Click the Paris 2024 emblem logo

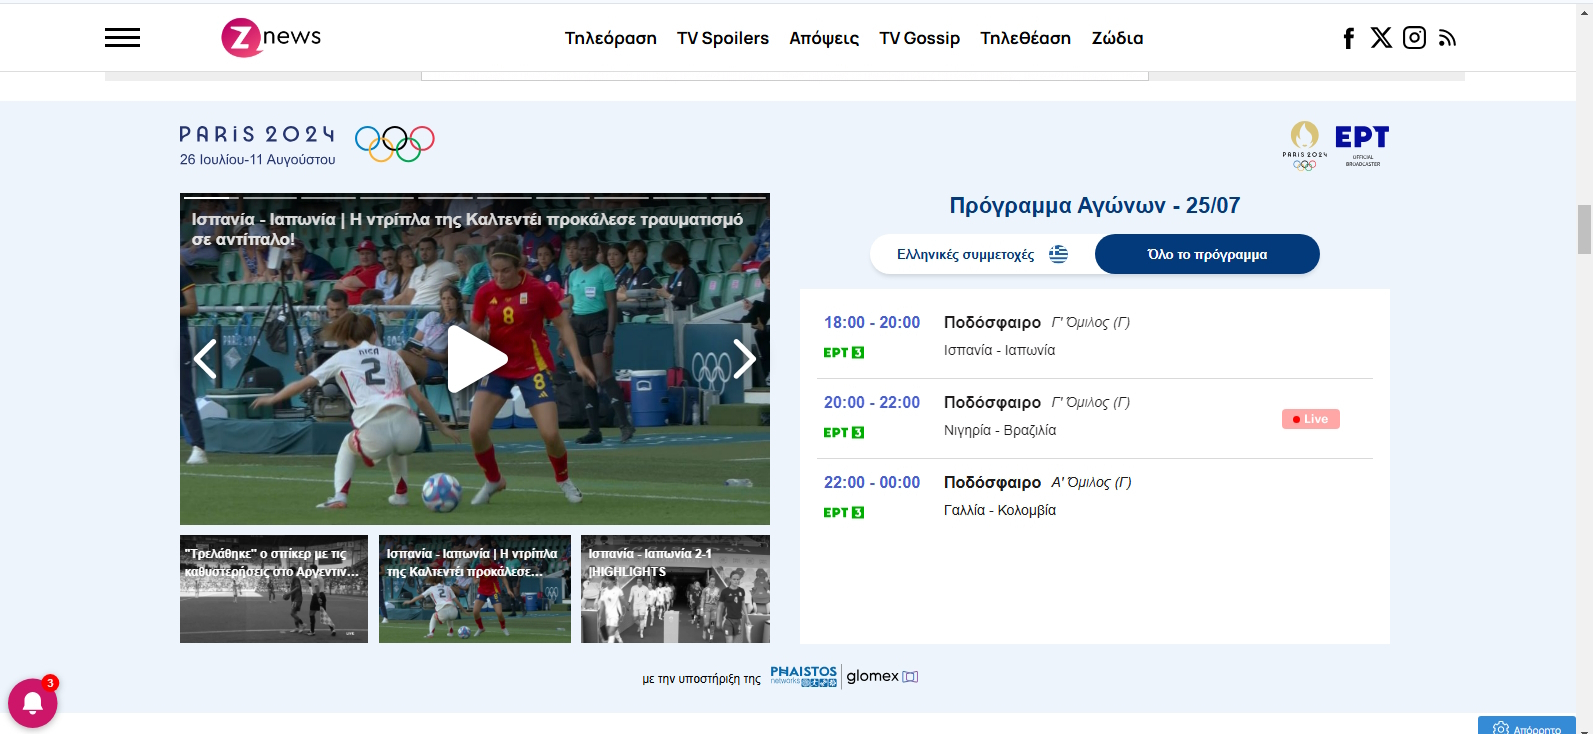pos(1305,146)
